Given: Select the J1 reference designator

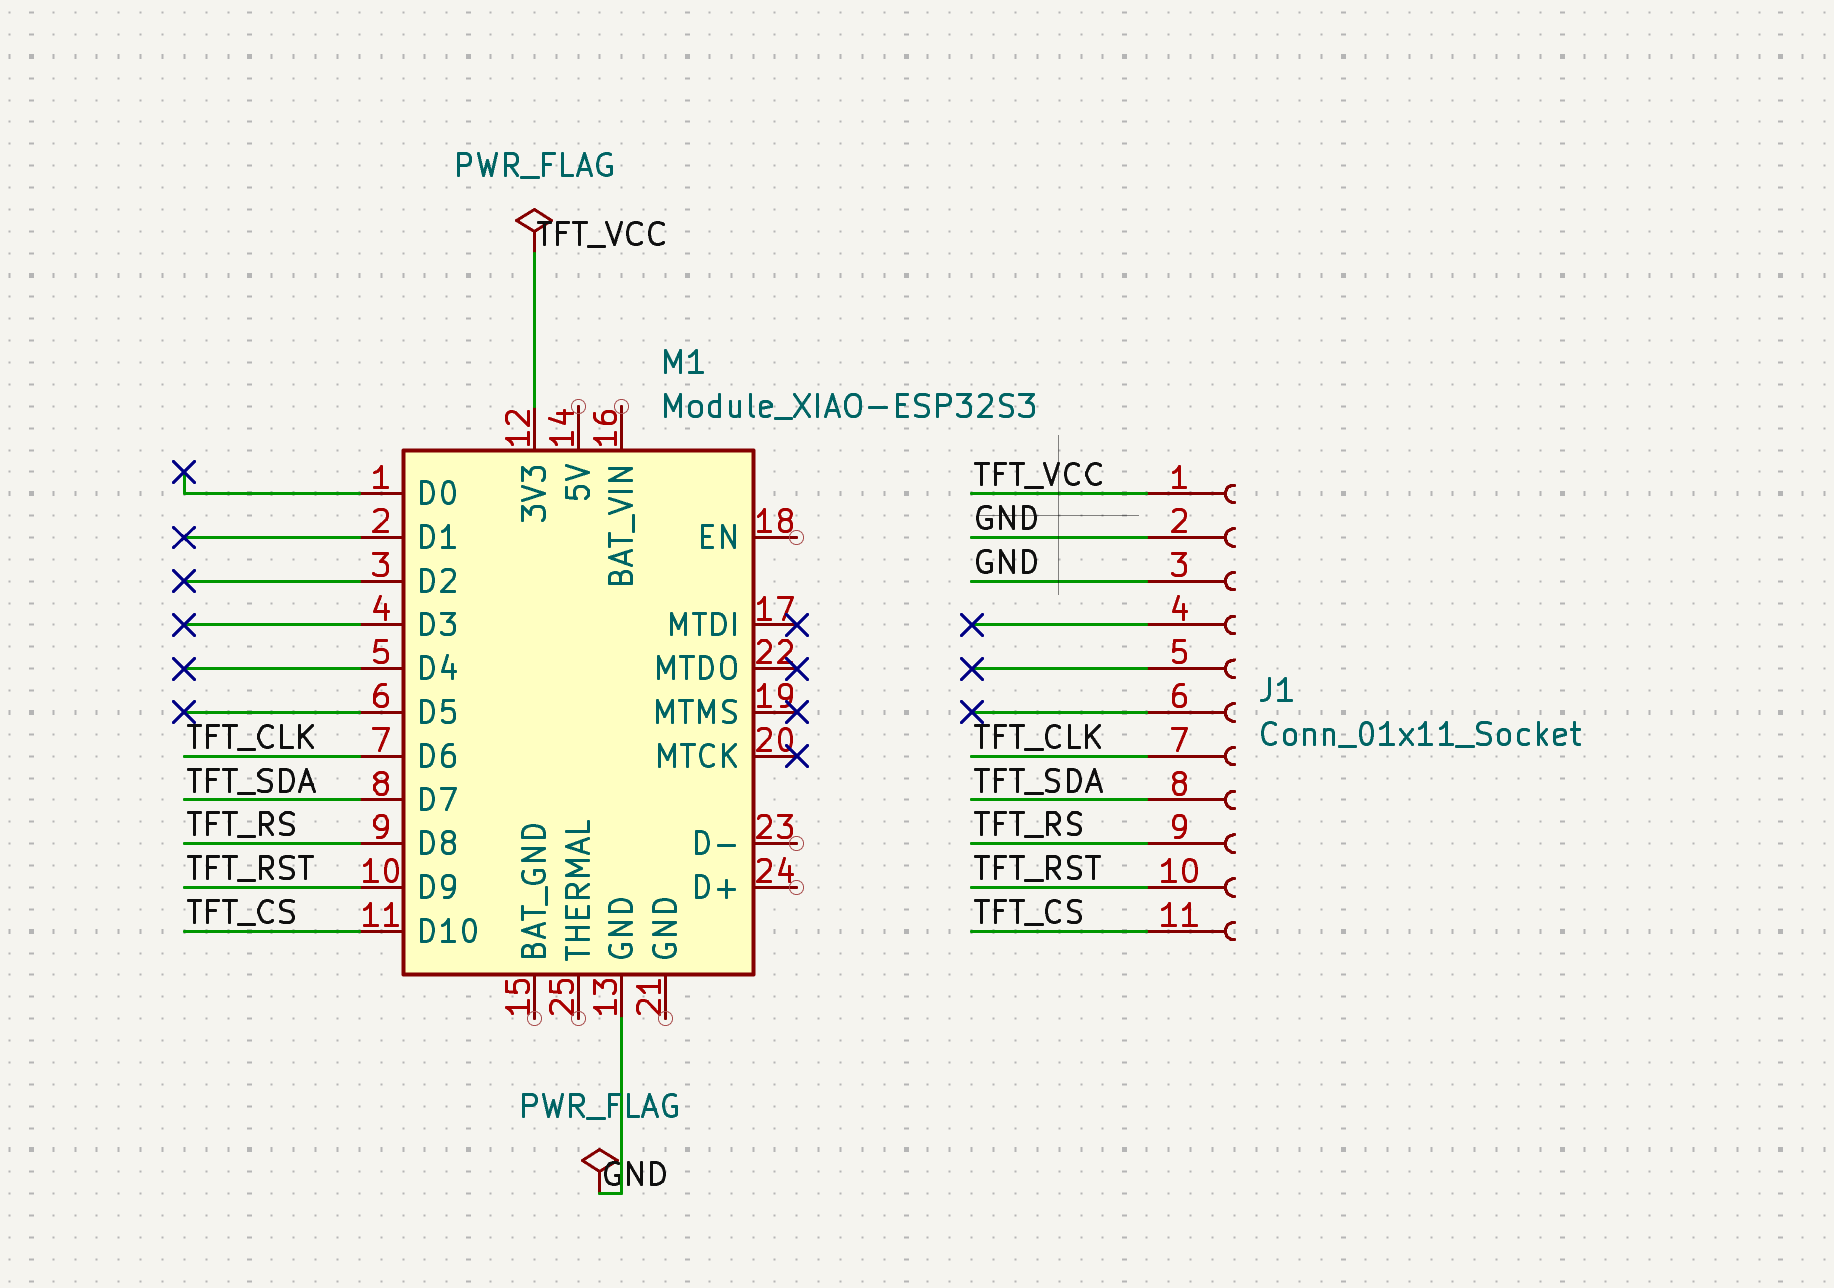Looking at the screenshot, I should (x=1276, y=690).
